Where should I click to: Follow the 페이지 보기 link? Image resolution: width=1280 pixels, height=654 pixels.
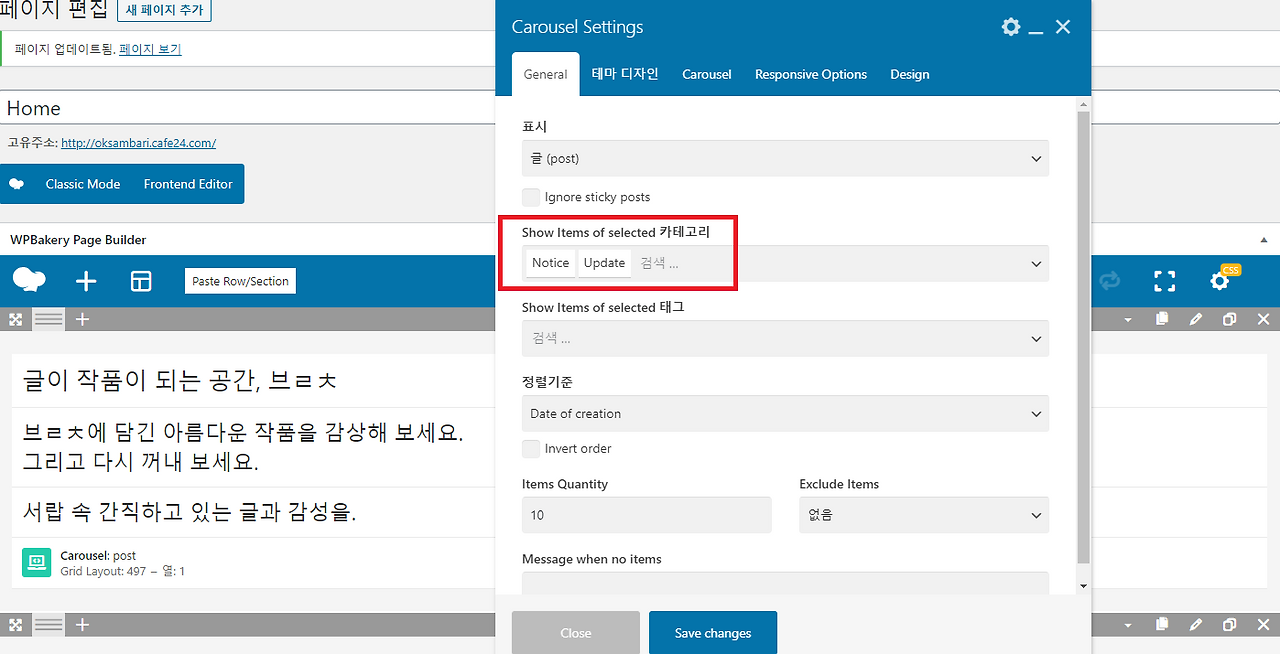(x=150, y=49)
